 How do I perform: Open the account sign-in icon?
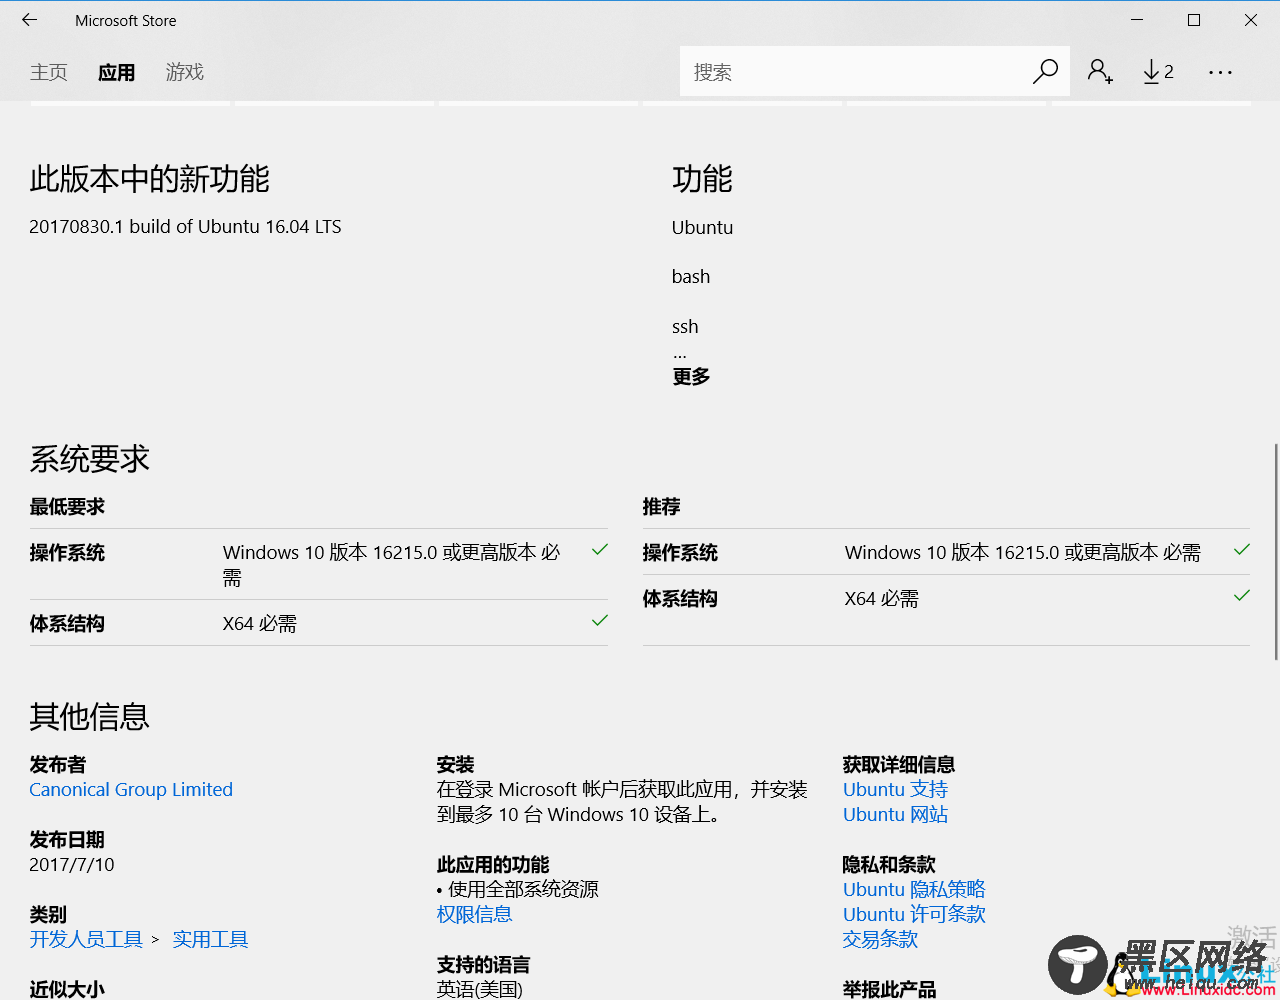(1100, 72)
